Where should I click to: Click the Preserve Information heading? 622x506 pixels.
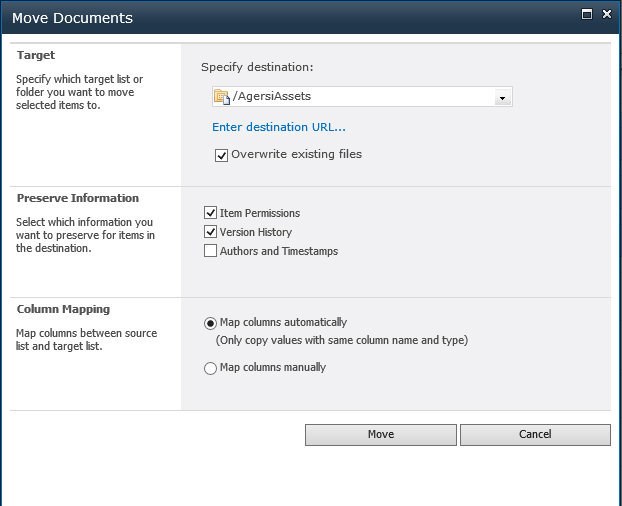[78, 198]
